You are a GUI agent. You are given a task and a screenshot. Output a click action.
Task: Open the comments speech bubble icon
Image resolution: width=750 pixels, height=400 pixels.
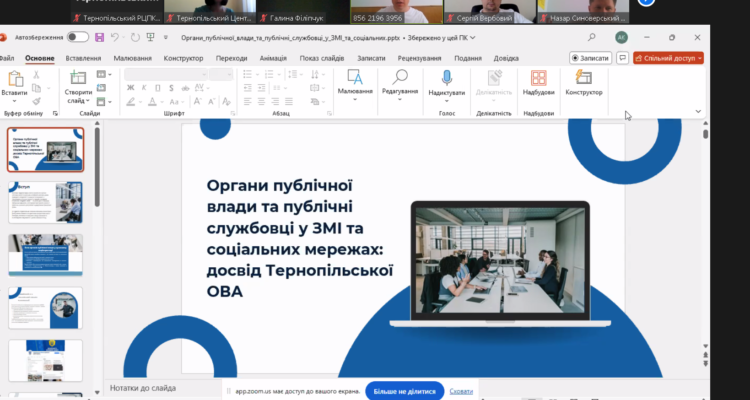click(622, 58)
